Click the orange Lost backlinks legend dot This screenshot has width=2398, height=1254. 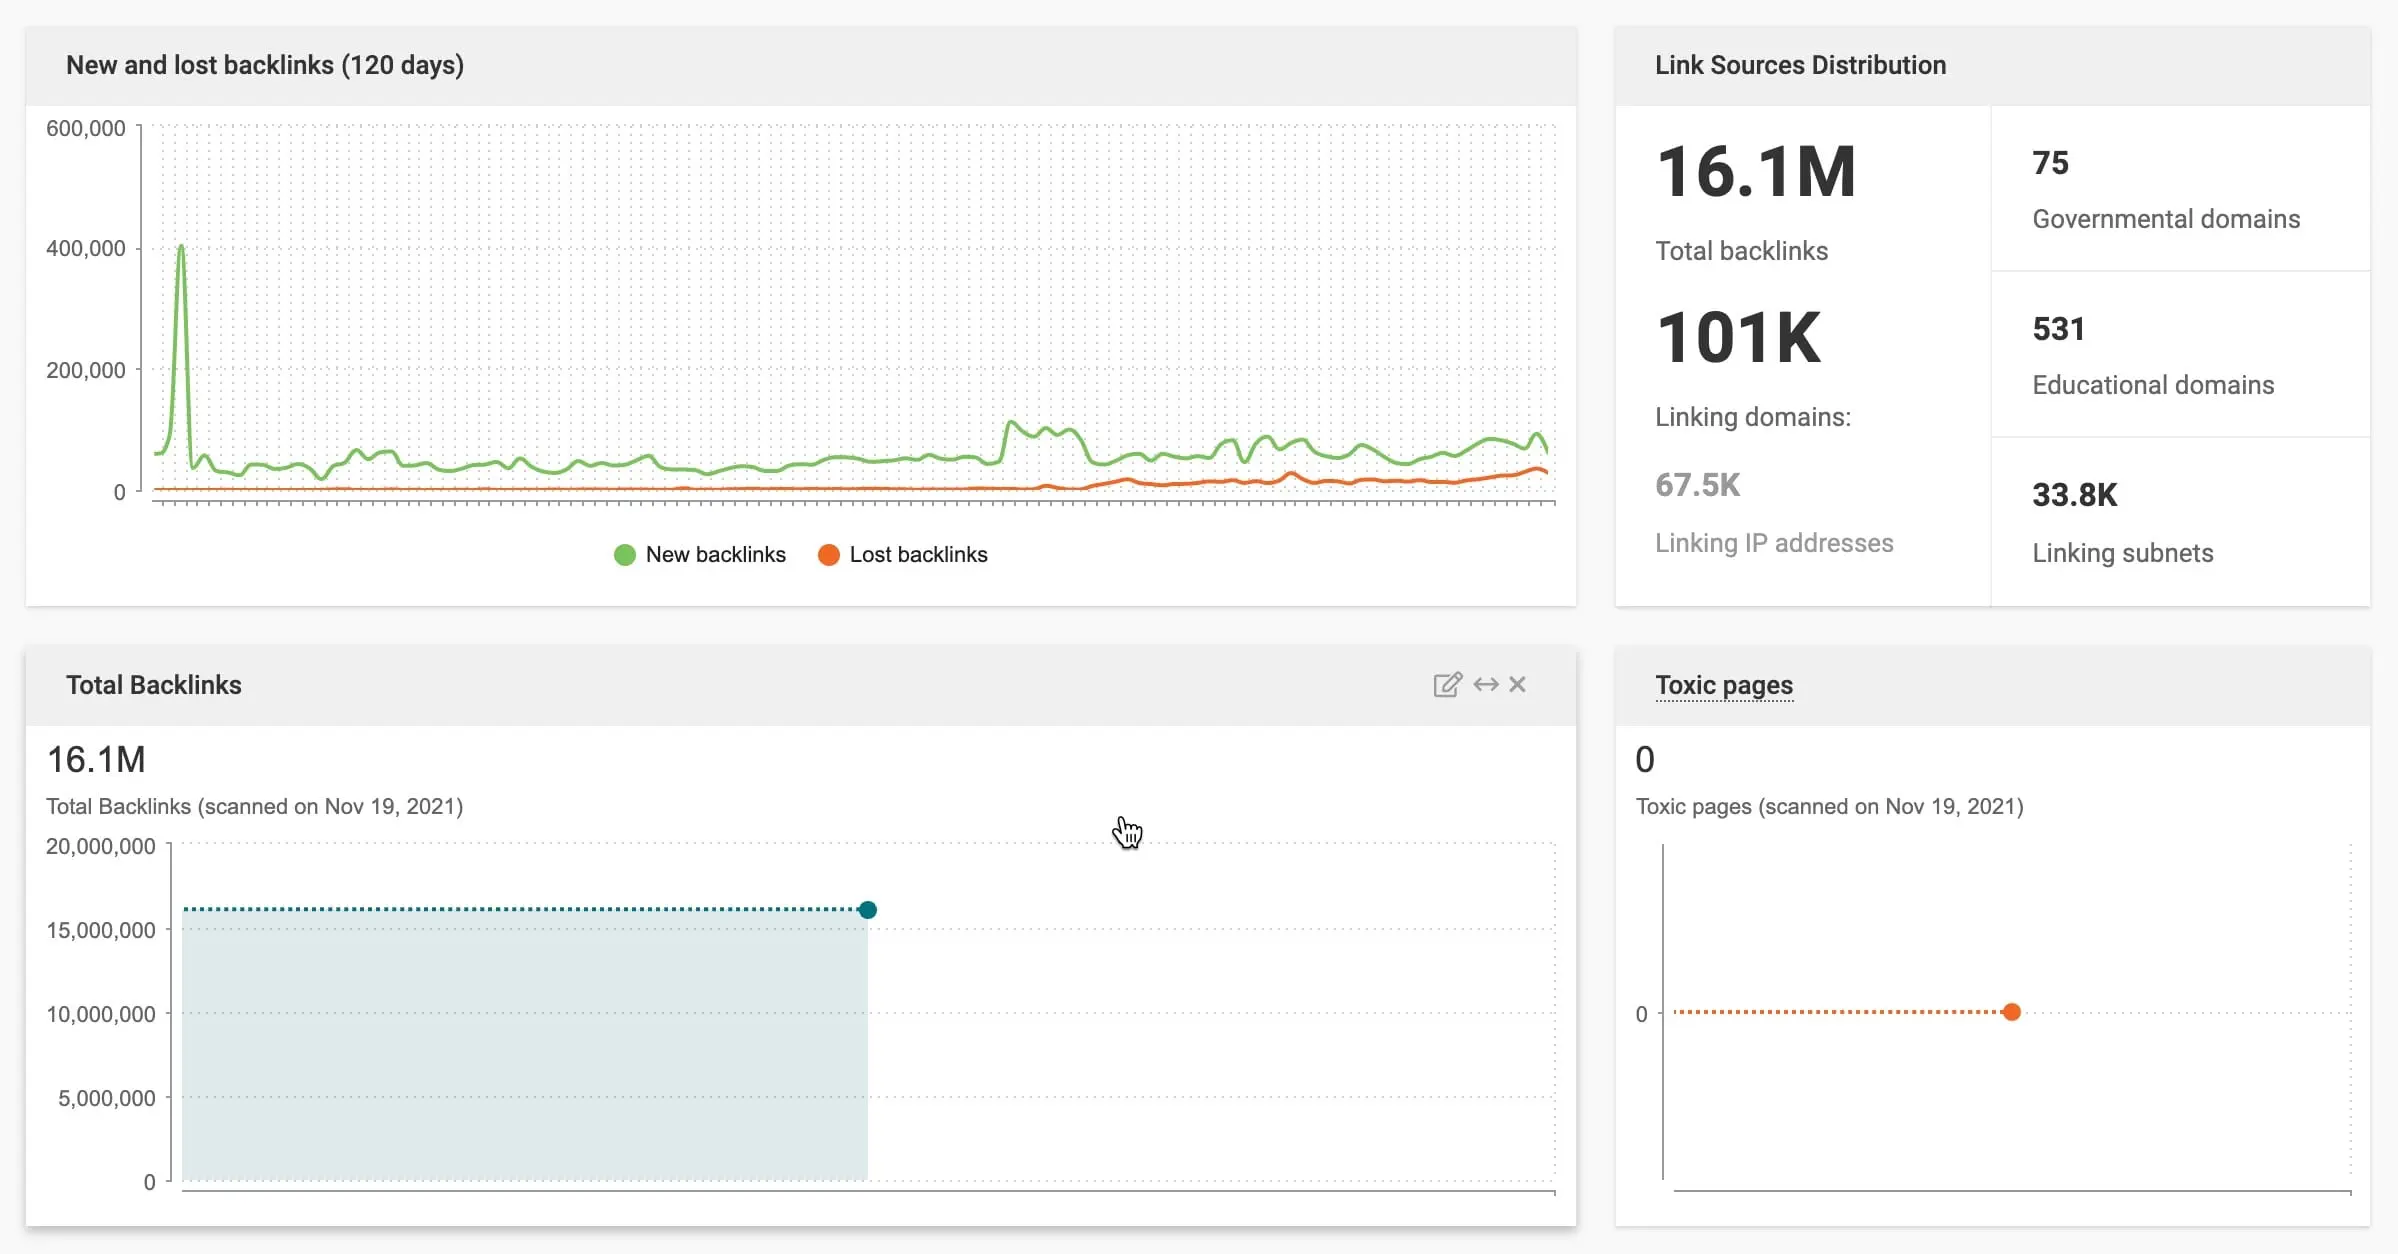[x=828, y=555]
